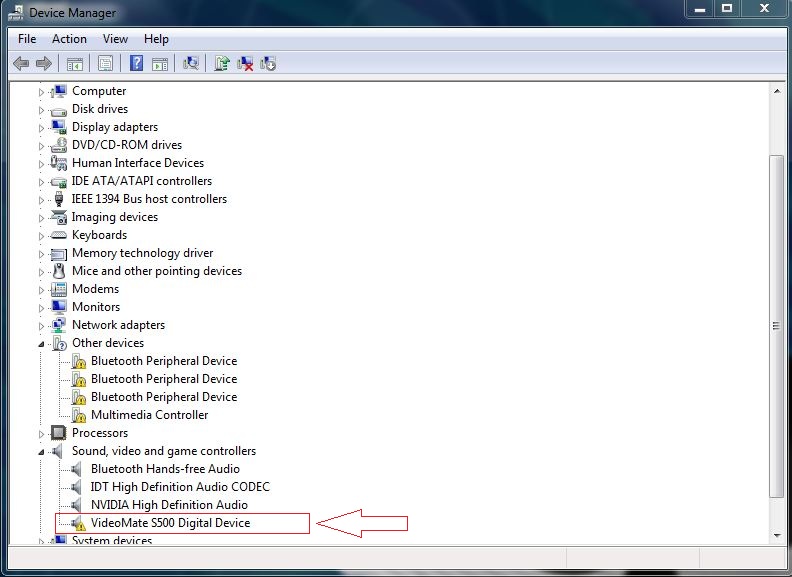Image resolution: width=792 pixels, height=577 pixels.
Task: Click the blue Help question mark icon
Action: 136,64
